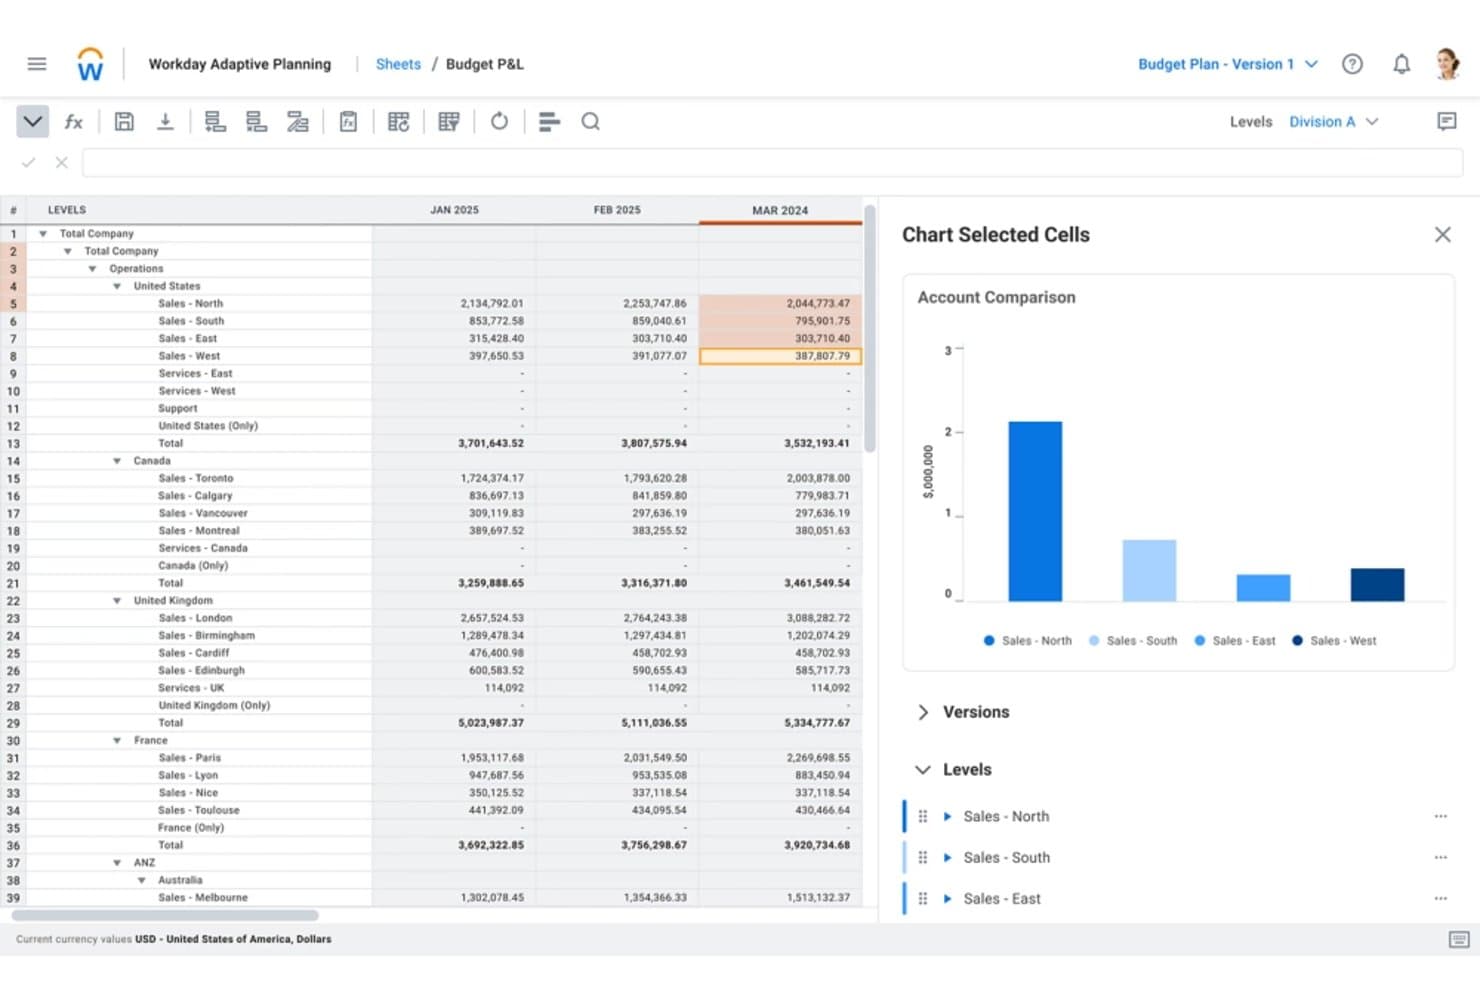Select the MAR 2024 column header
Image resolution: width=1480 pixels, height=987 pixels.
[x=780, y=210]
